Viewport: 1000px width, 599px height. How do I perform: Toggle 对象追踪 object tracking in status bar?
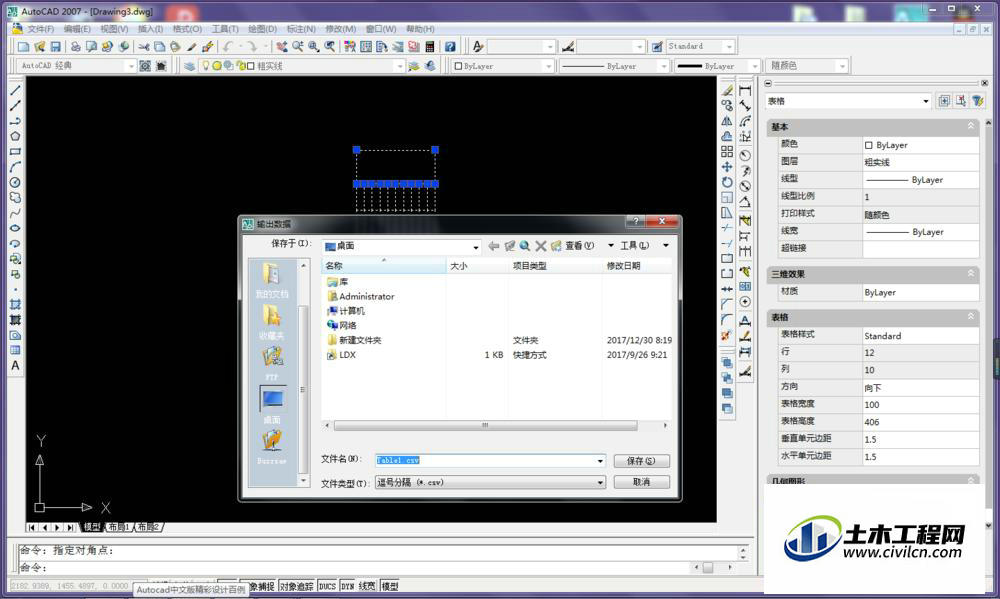pos(297,586)
